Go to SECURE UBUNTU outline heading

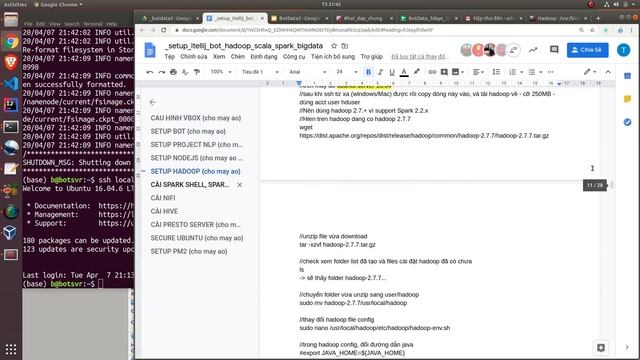coord(197,238)
